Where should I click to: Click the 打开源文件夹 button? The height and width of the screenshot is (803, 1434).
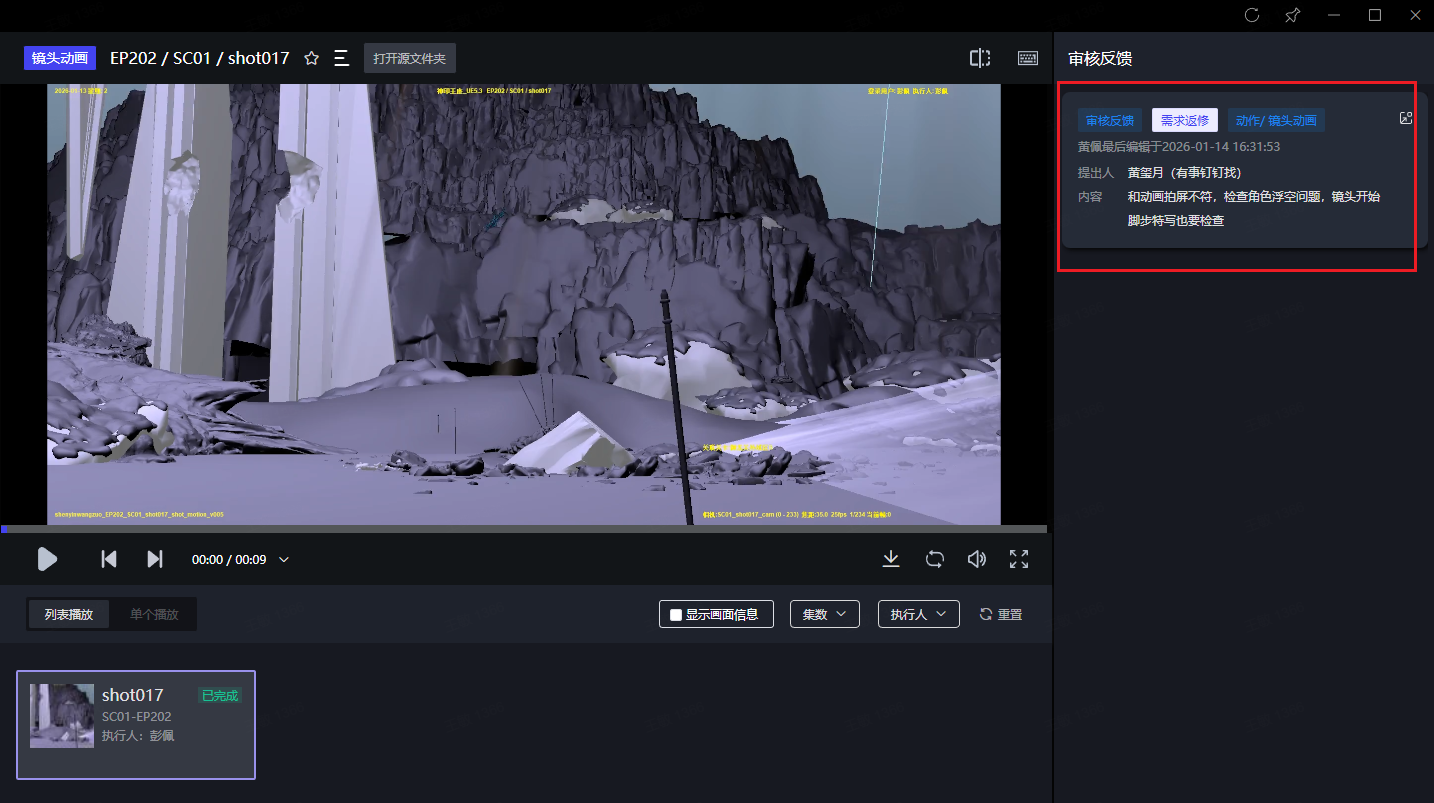point(409,58)
